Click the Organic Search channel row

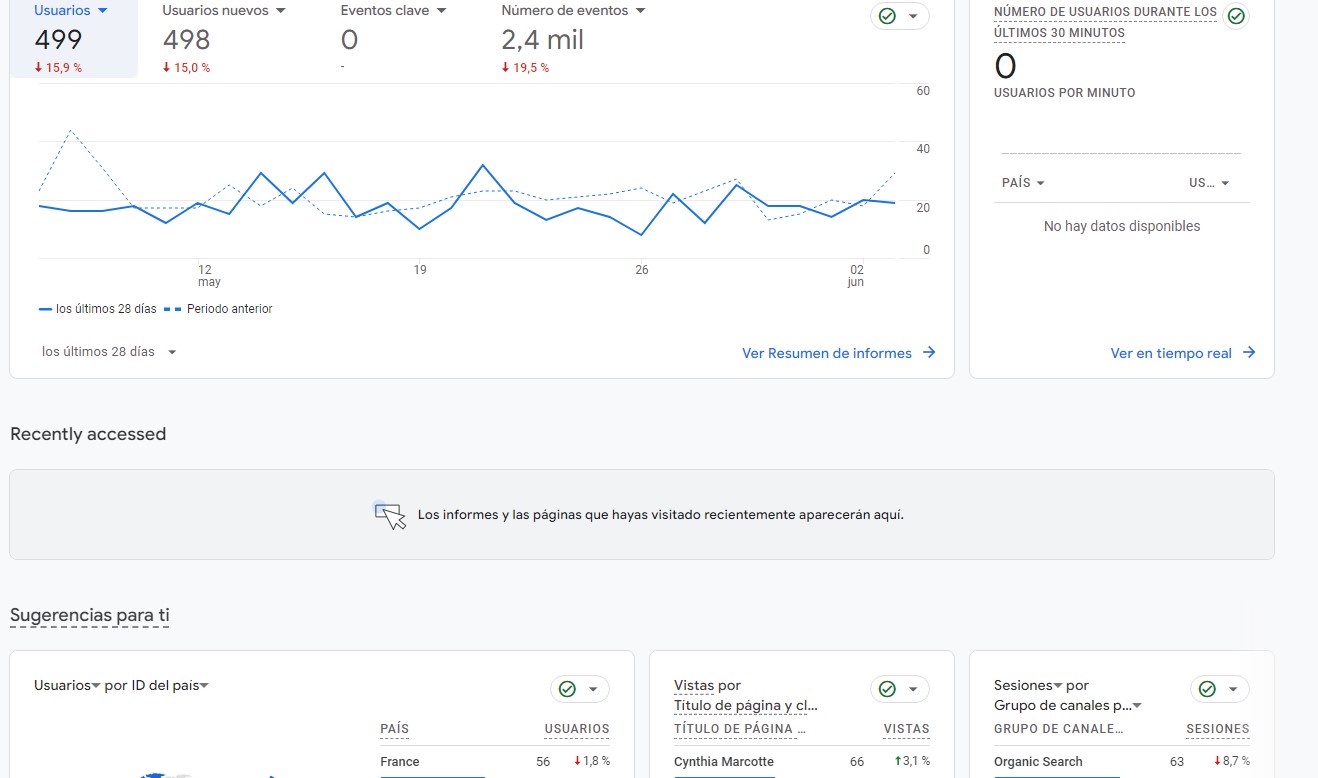coord(1122,762)
